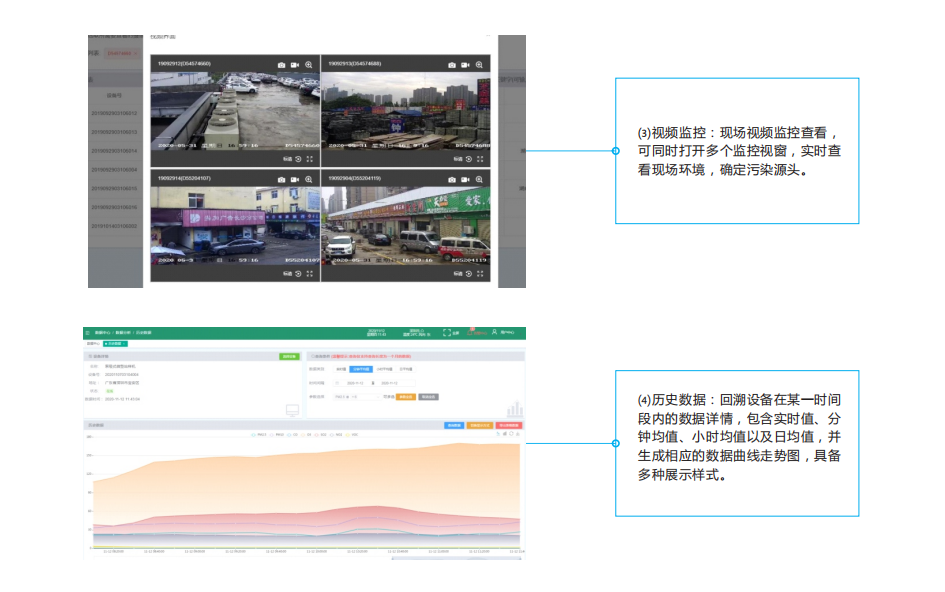Switch 标清 quality on camera 19092913
Viewport: 945px width, 592px height.
[458, 159]
